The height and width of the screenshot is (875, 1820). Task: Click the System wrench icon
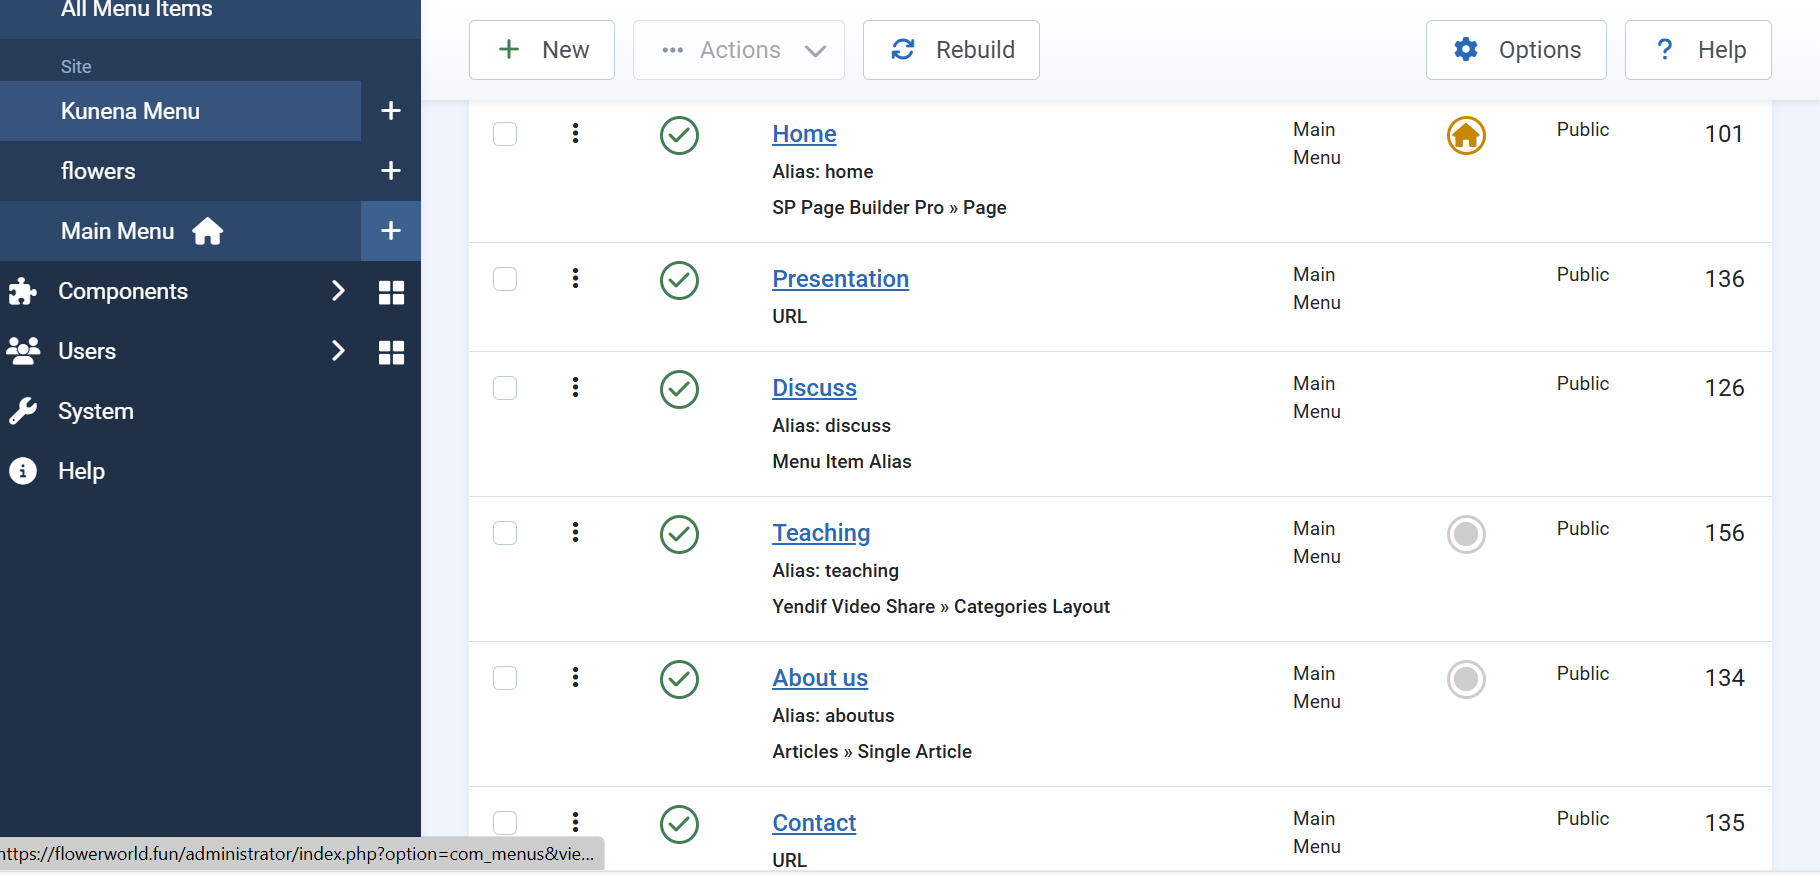(x=22, y=411)
